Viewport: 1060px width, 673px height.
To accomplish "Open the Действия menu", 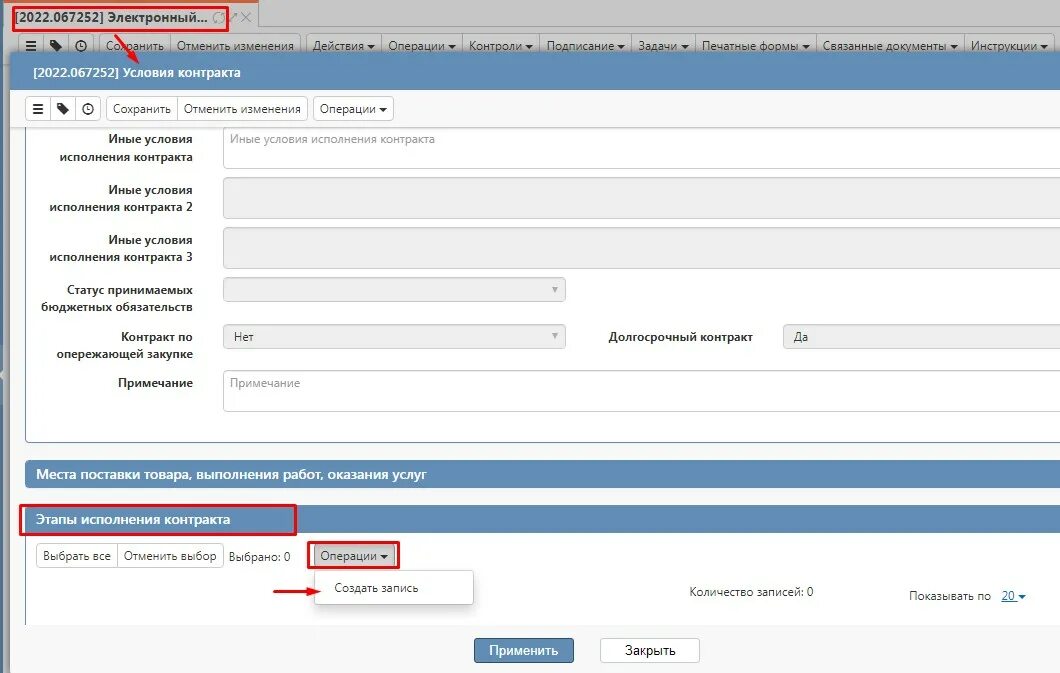I will [x=343, y=46].
